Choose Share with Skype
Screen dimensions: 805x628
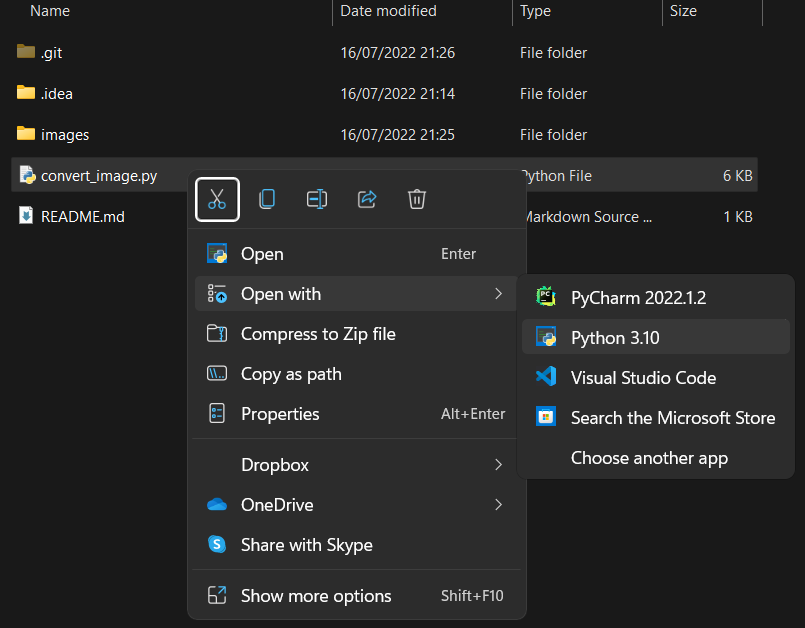pyautogui.click(x=356, y=544)
